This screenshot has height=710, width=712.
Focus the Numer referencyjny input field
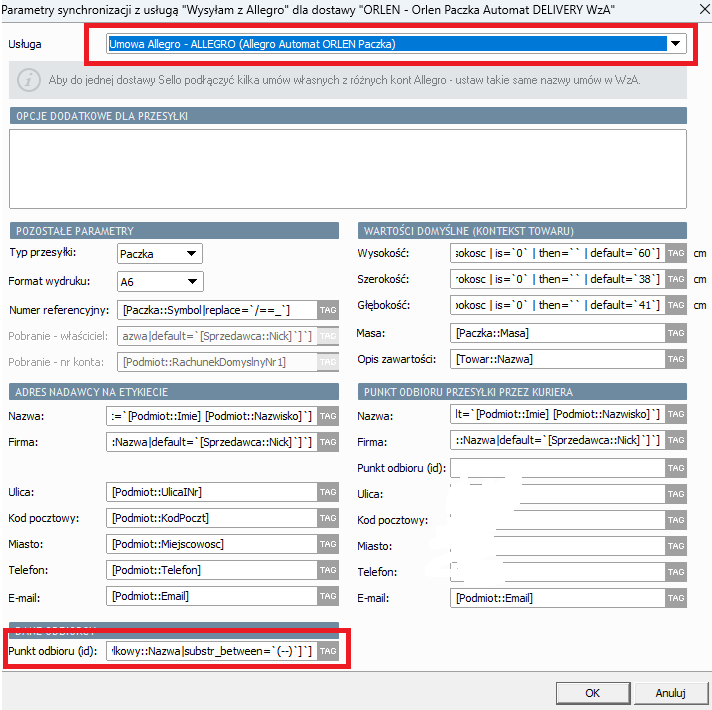click(x=217, y=310)
